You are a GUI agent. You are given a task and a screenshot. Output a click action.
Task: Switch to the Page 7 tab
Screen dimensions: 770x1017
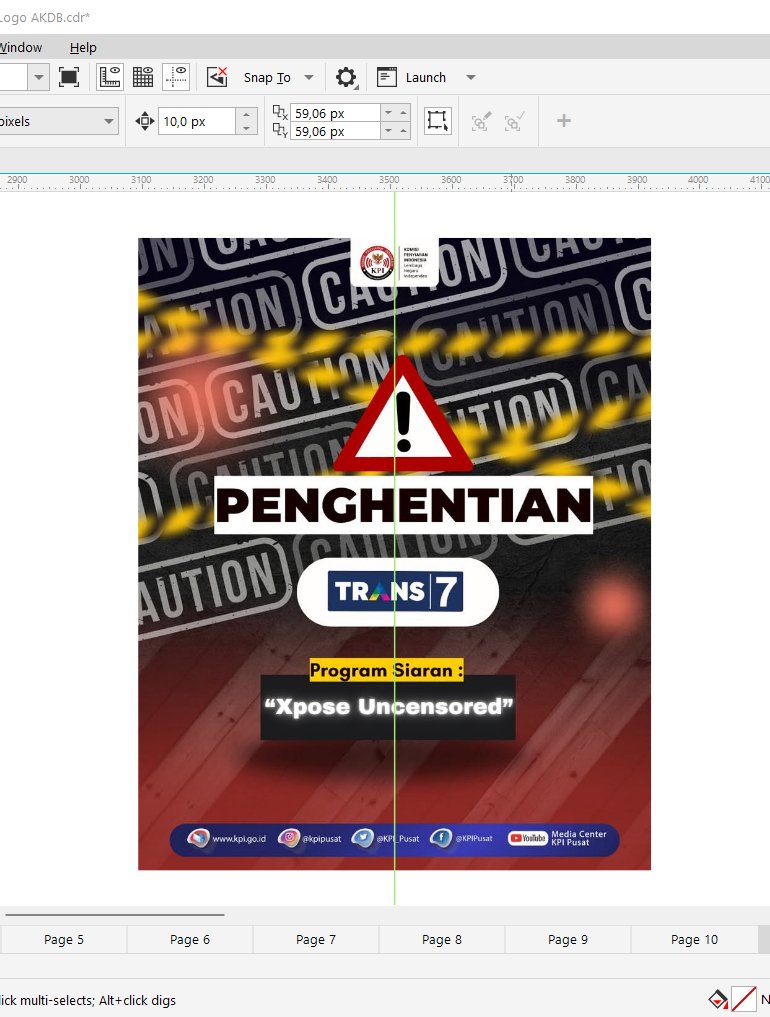click(315, 939)
